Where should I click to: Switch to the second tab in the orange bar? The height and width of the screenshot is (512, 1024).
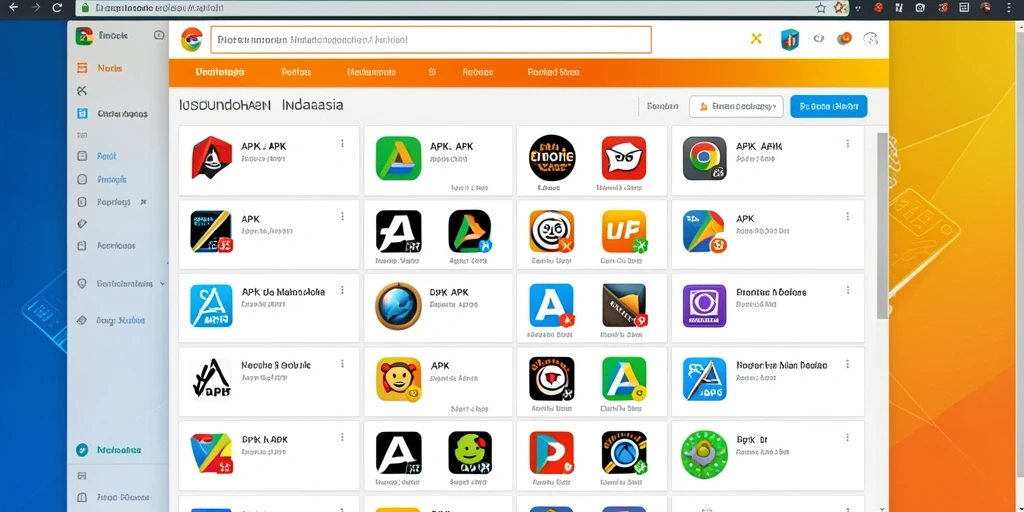tap(296, 72)
